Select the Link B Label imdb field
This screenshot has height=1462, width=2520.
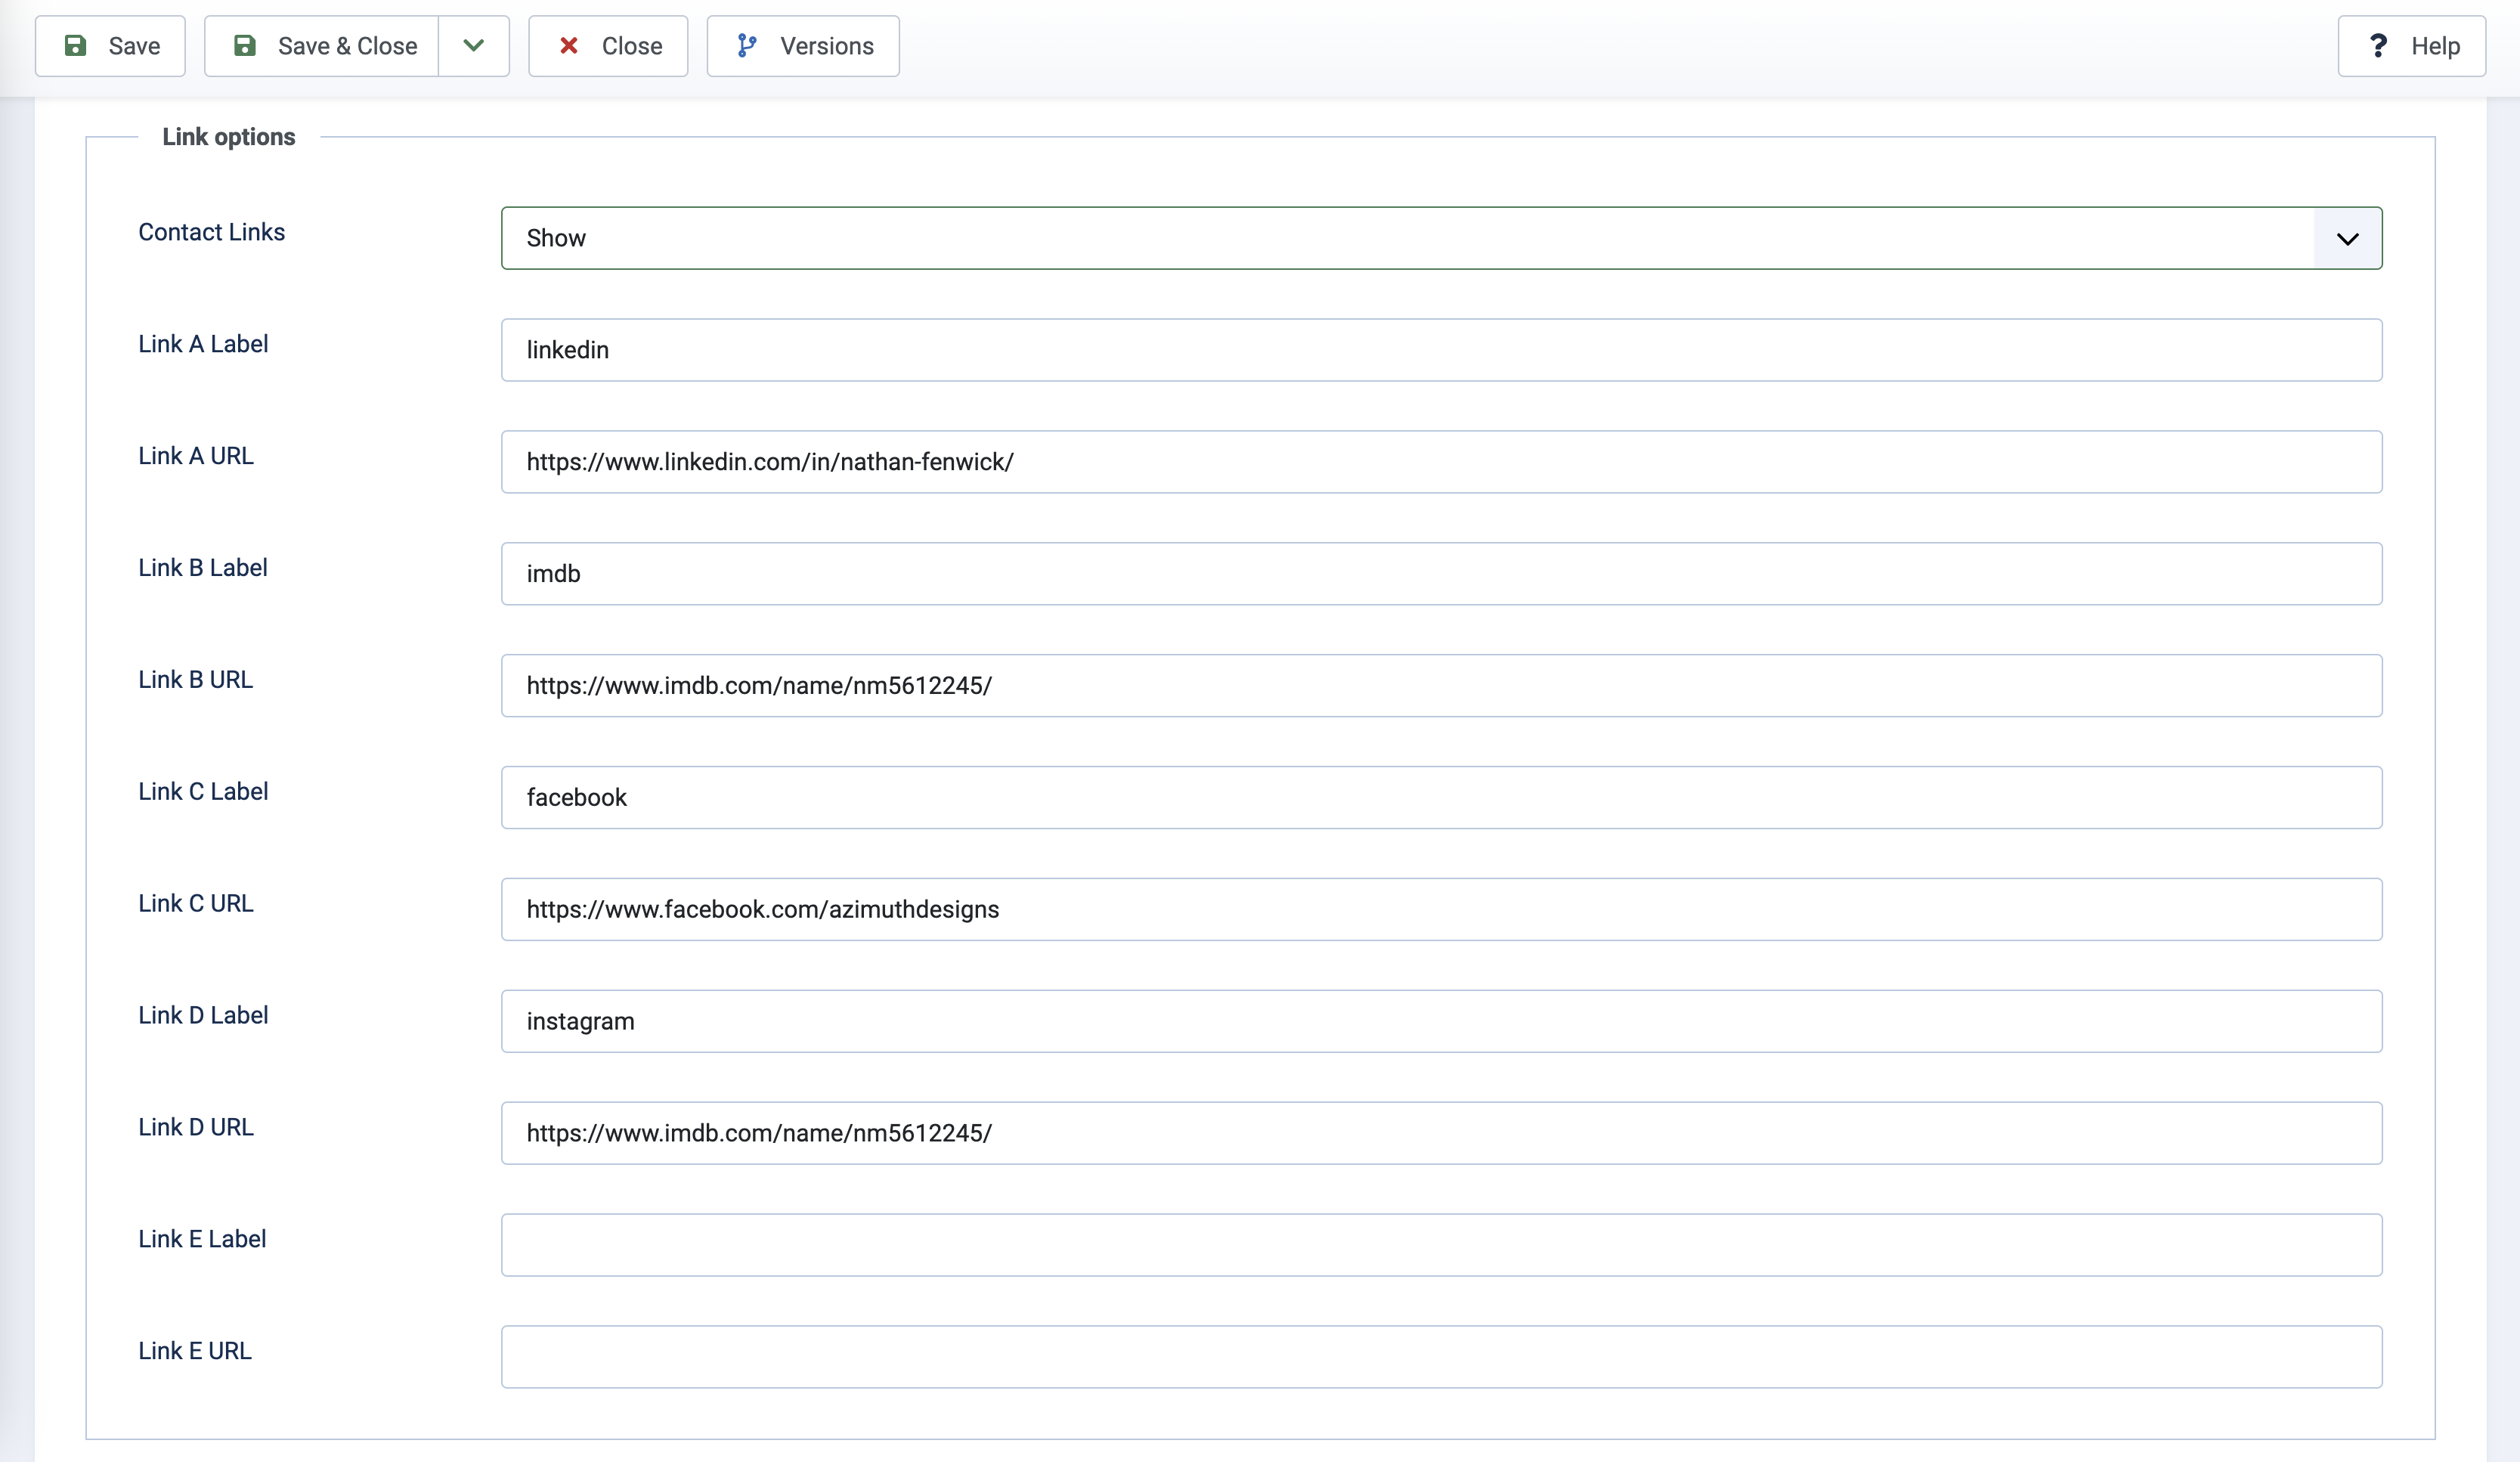[x=1440, y=574]
